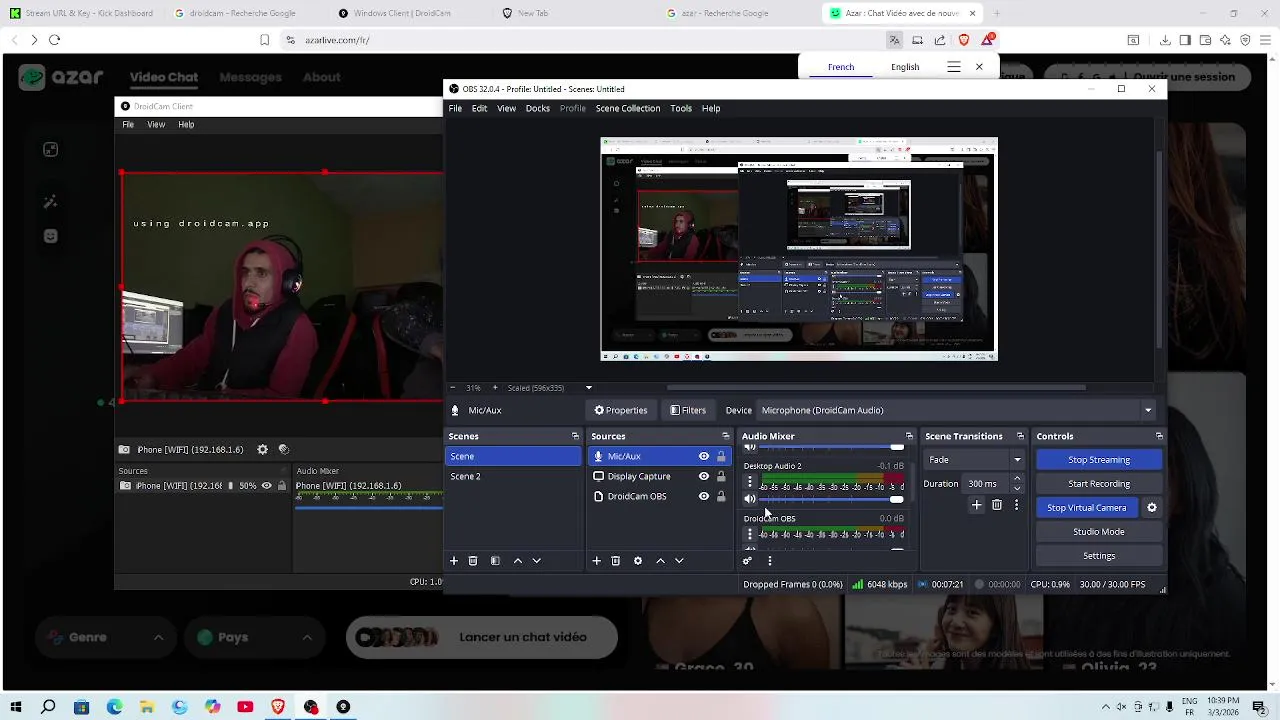
Task: Move scene up in Scenes panel
Action: 517,561
